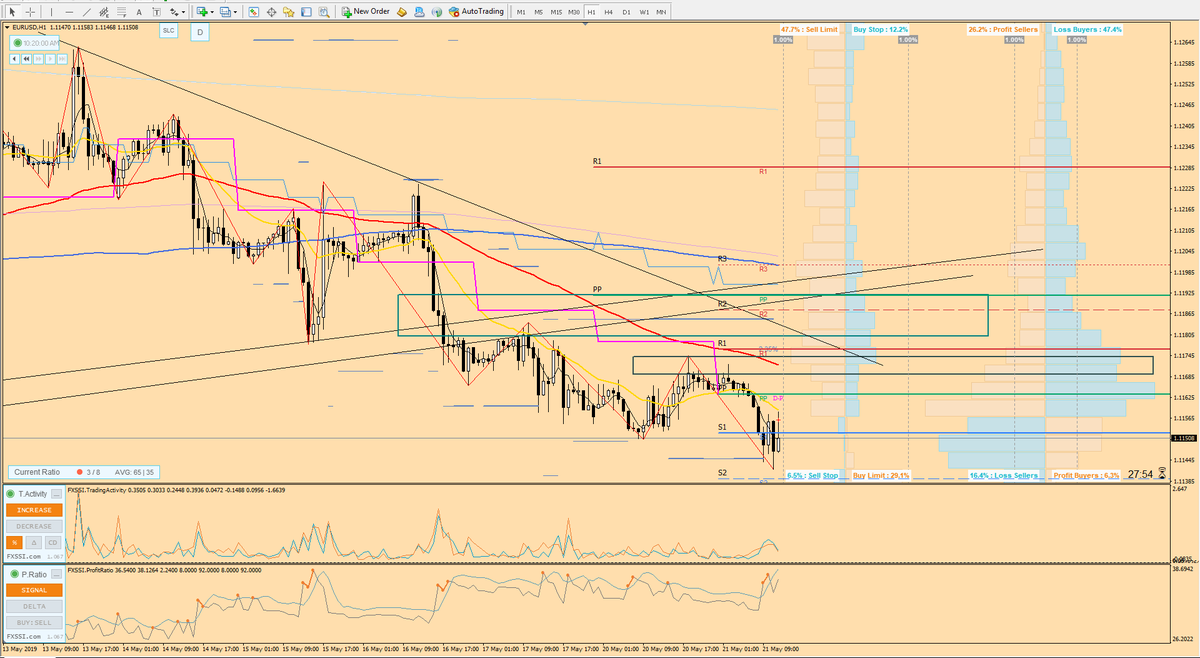Screen dimensions: 1200x658
Task: Expand the new chart dropdown arrow
Action: [x=213, y=12]
